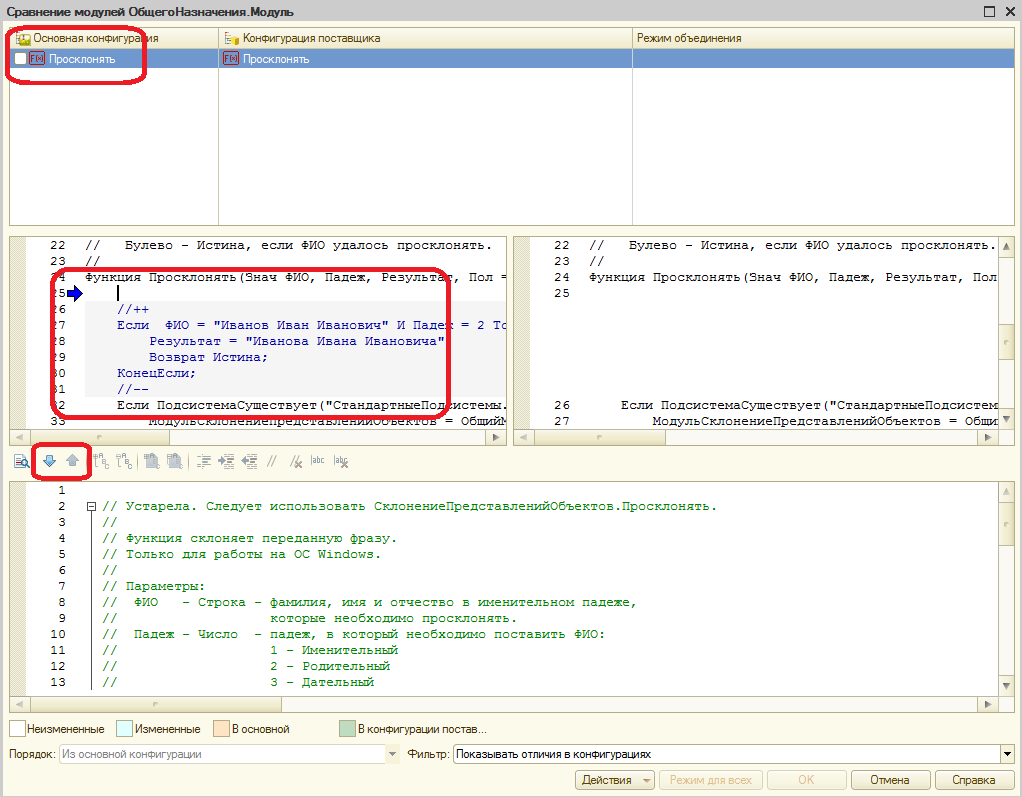Click the main configuration header icon
The image size is (1022, 797).
[x=23, y=38]
